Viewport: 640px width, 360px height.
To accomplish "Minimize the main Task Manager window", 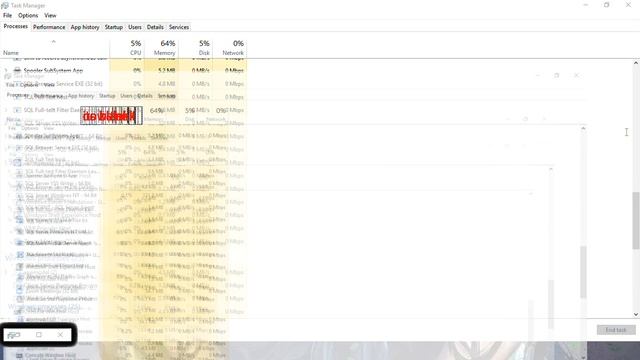I will click(x=586, y=5).
